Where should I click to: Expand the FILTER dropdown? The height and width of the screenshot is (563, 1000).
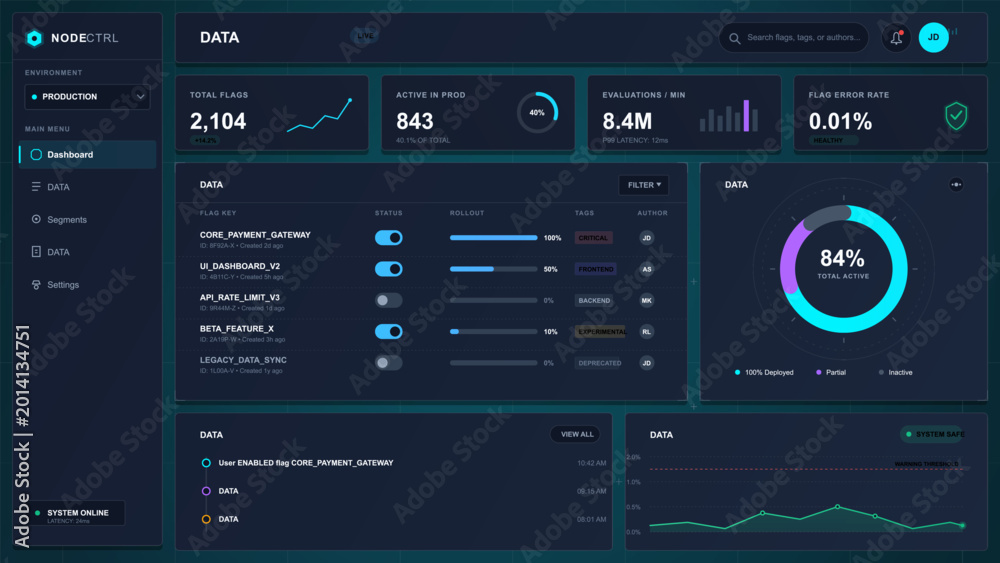tap(643, 185)
